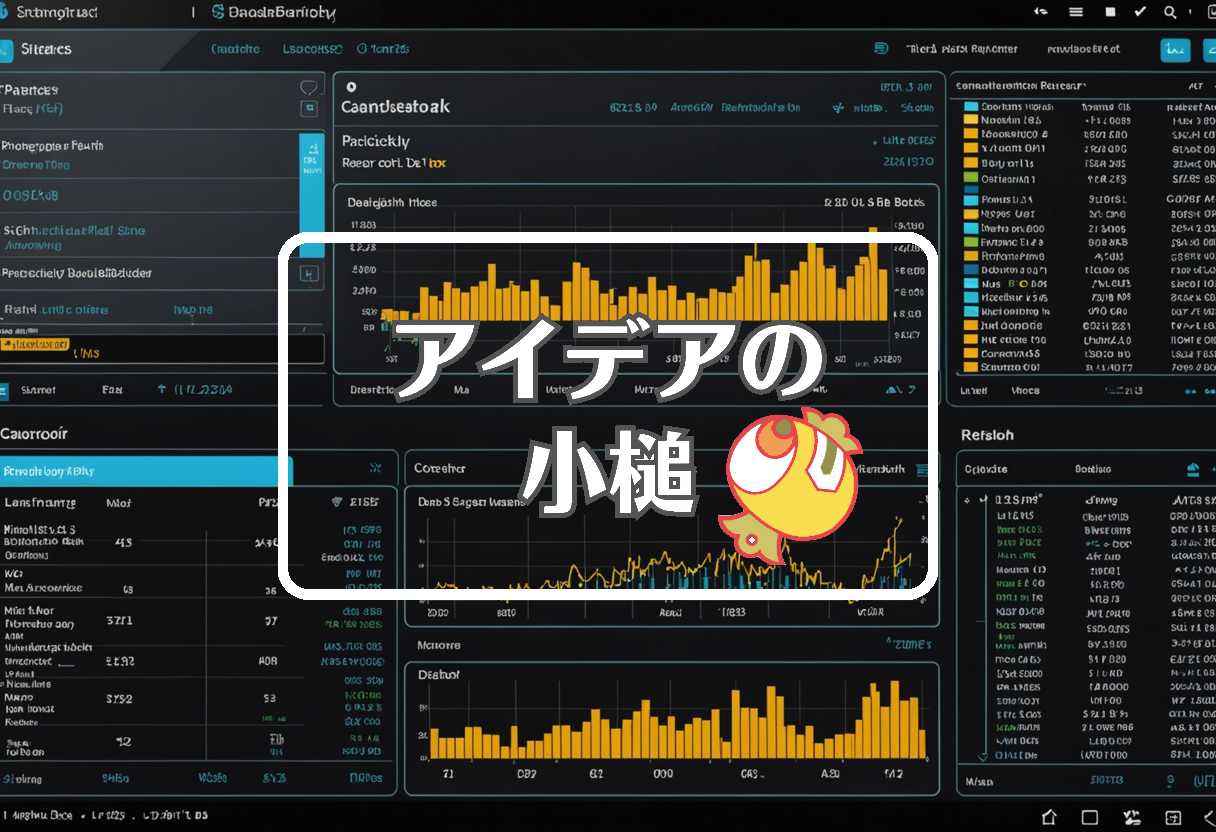
Task: Expand the chevron arrow at bottom right corner
Action: tap(1207, 816)
